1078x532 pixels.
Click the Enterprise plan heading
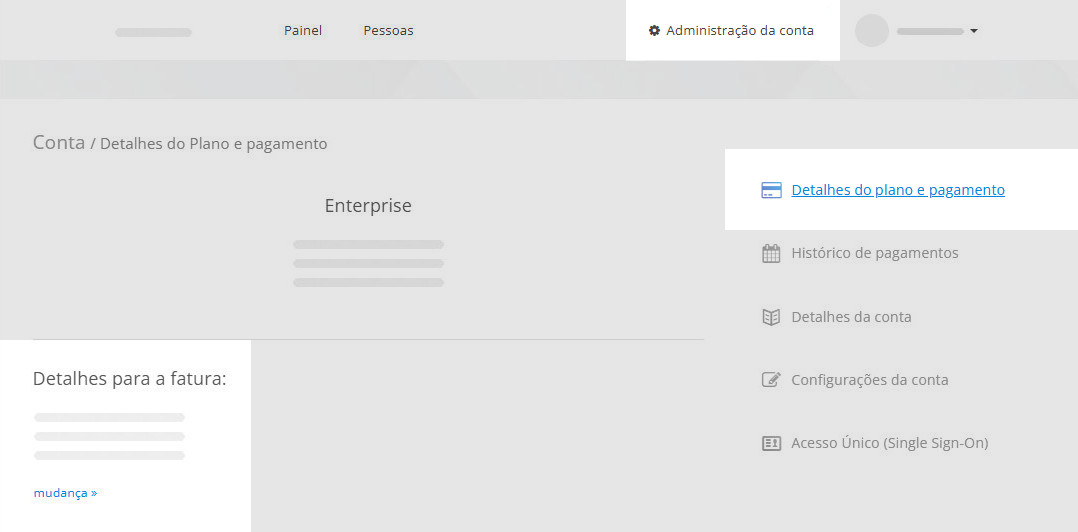[368, 206]
